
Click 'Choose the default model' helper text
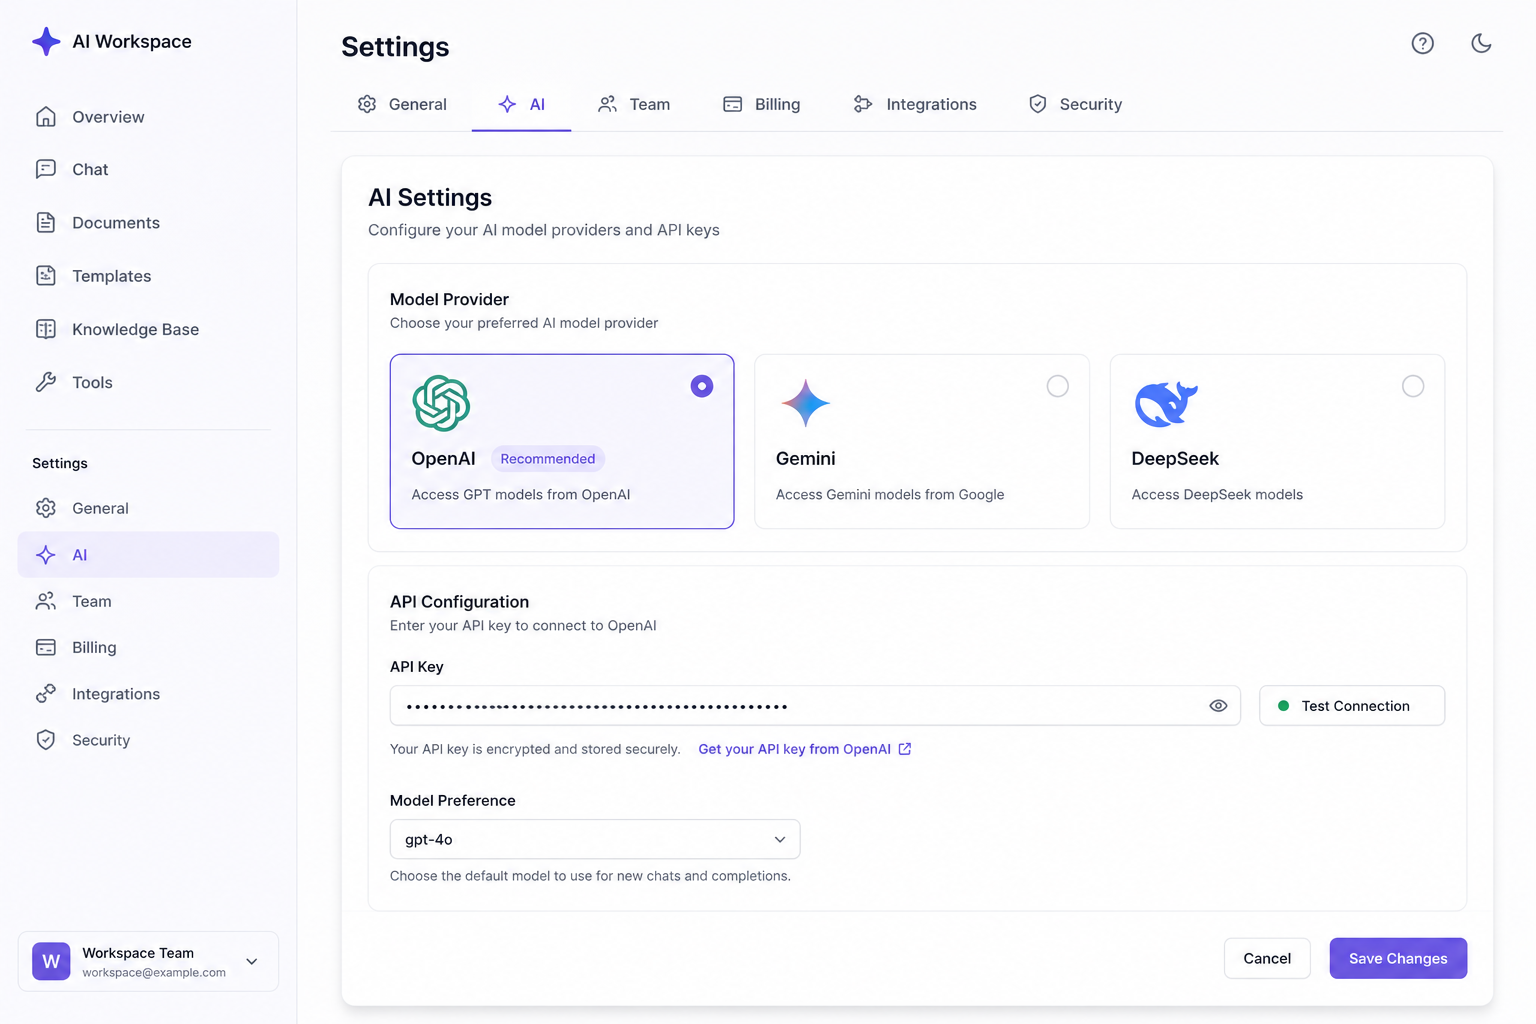point(590,876)
